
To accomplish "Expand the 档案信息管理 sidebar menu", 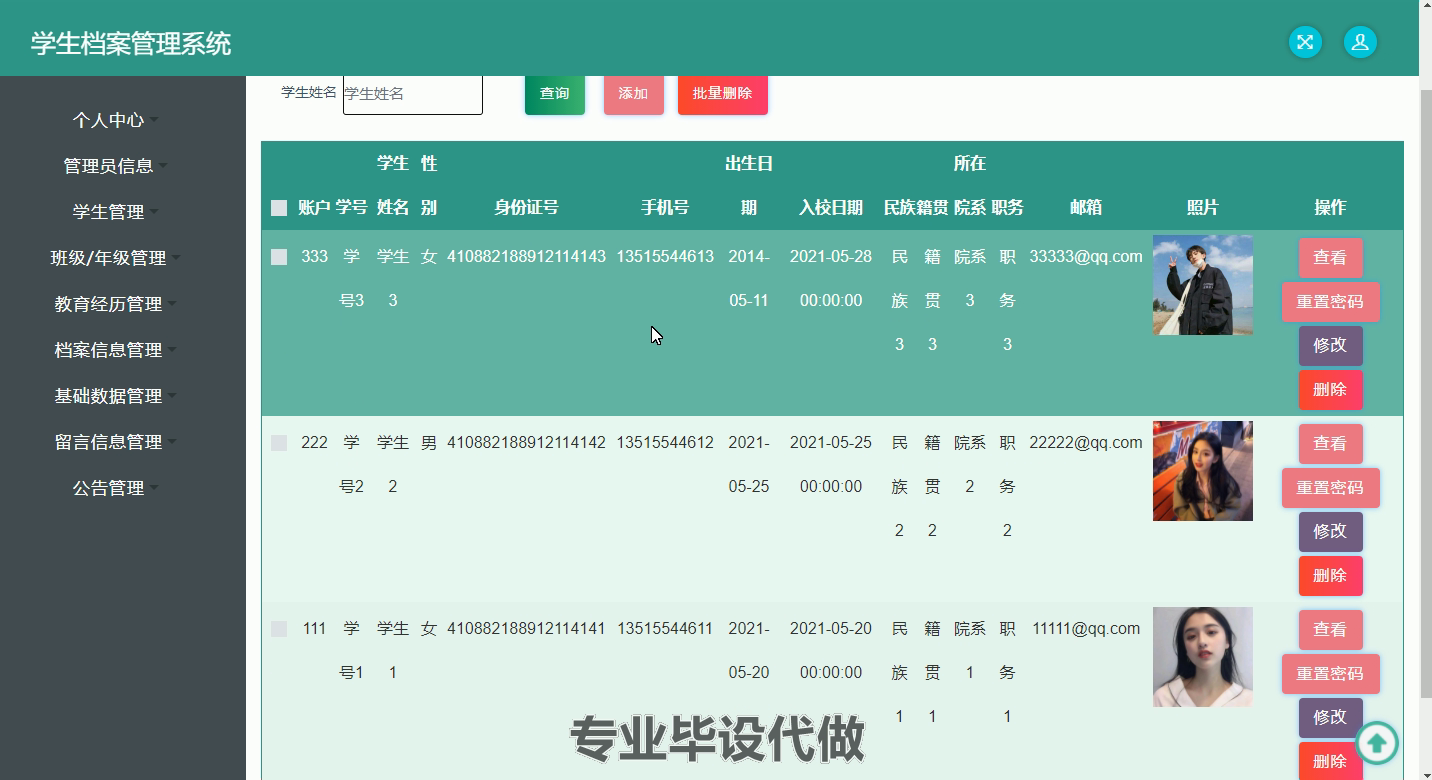I will (x=115, y=350).
